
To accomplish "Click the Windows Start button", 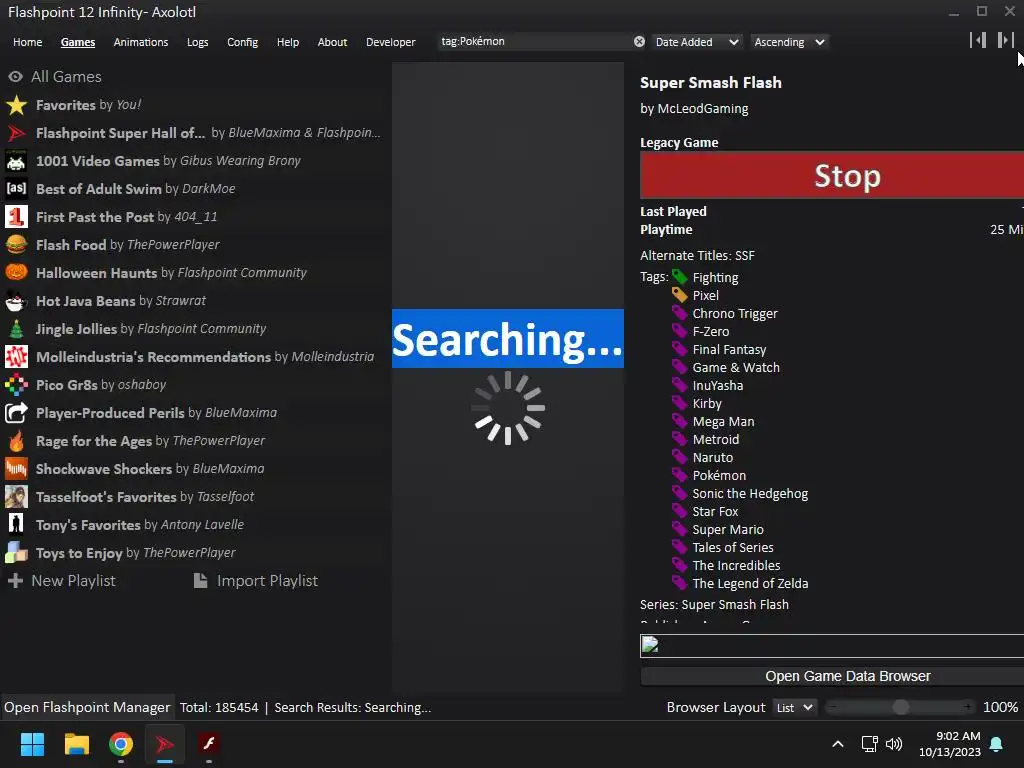I will pyautogui.click(x=32, y=744).
